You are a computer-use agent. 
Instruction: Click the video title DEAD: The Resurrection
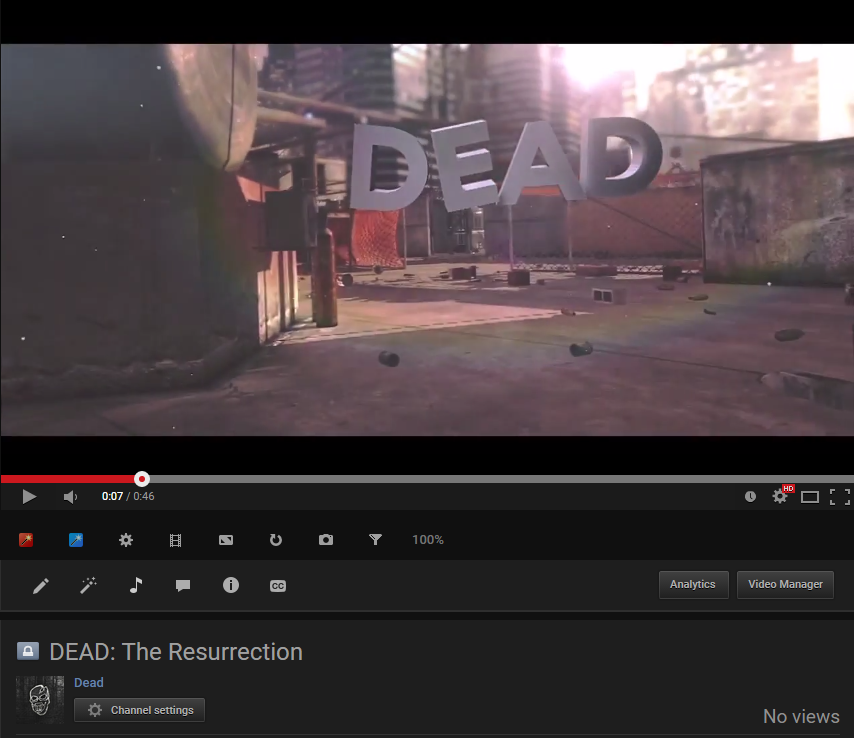tap(176, 651)
